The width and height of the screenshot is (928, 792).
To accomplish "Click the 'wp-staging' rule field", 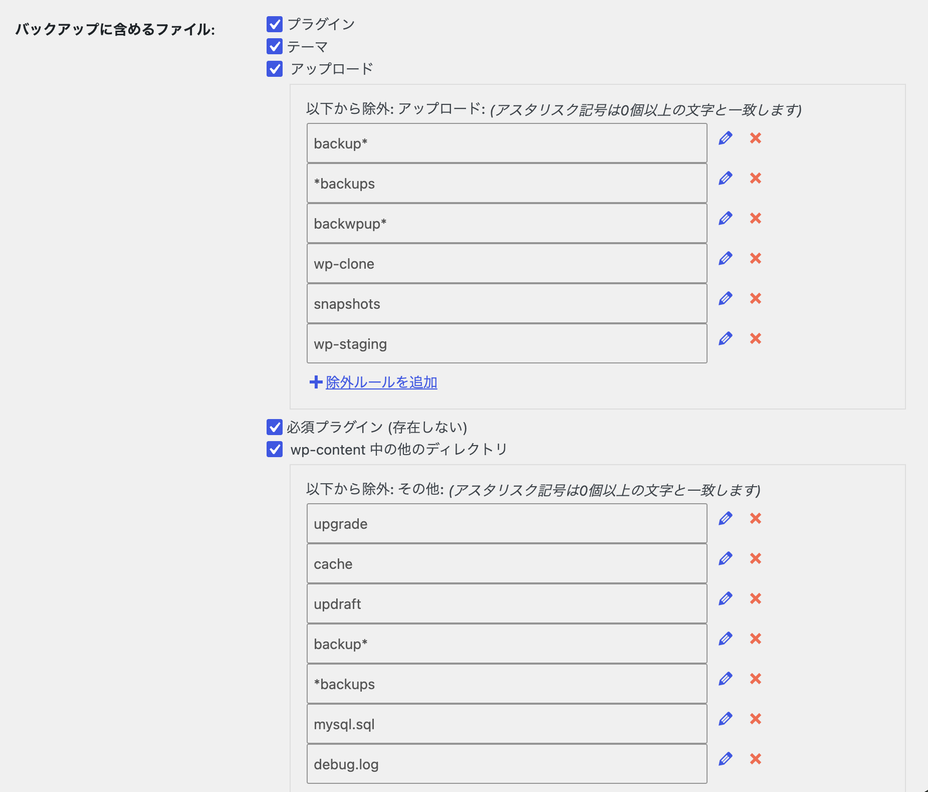I will [507, 344].
